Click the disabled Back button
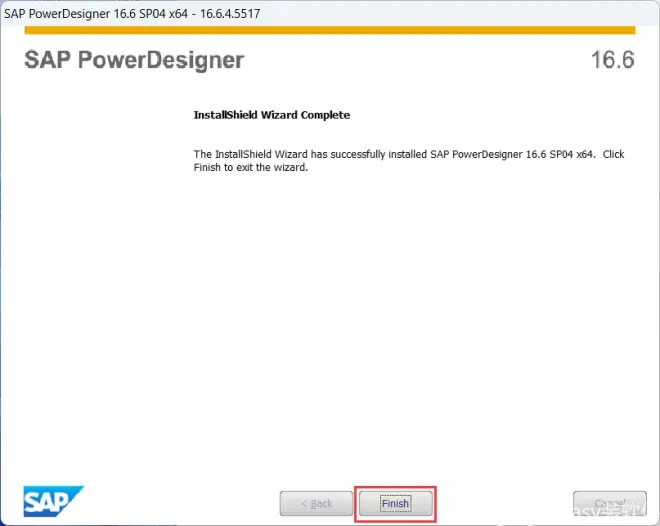The height and width of the screenshot is (526, 660). pos(316,503)
